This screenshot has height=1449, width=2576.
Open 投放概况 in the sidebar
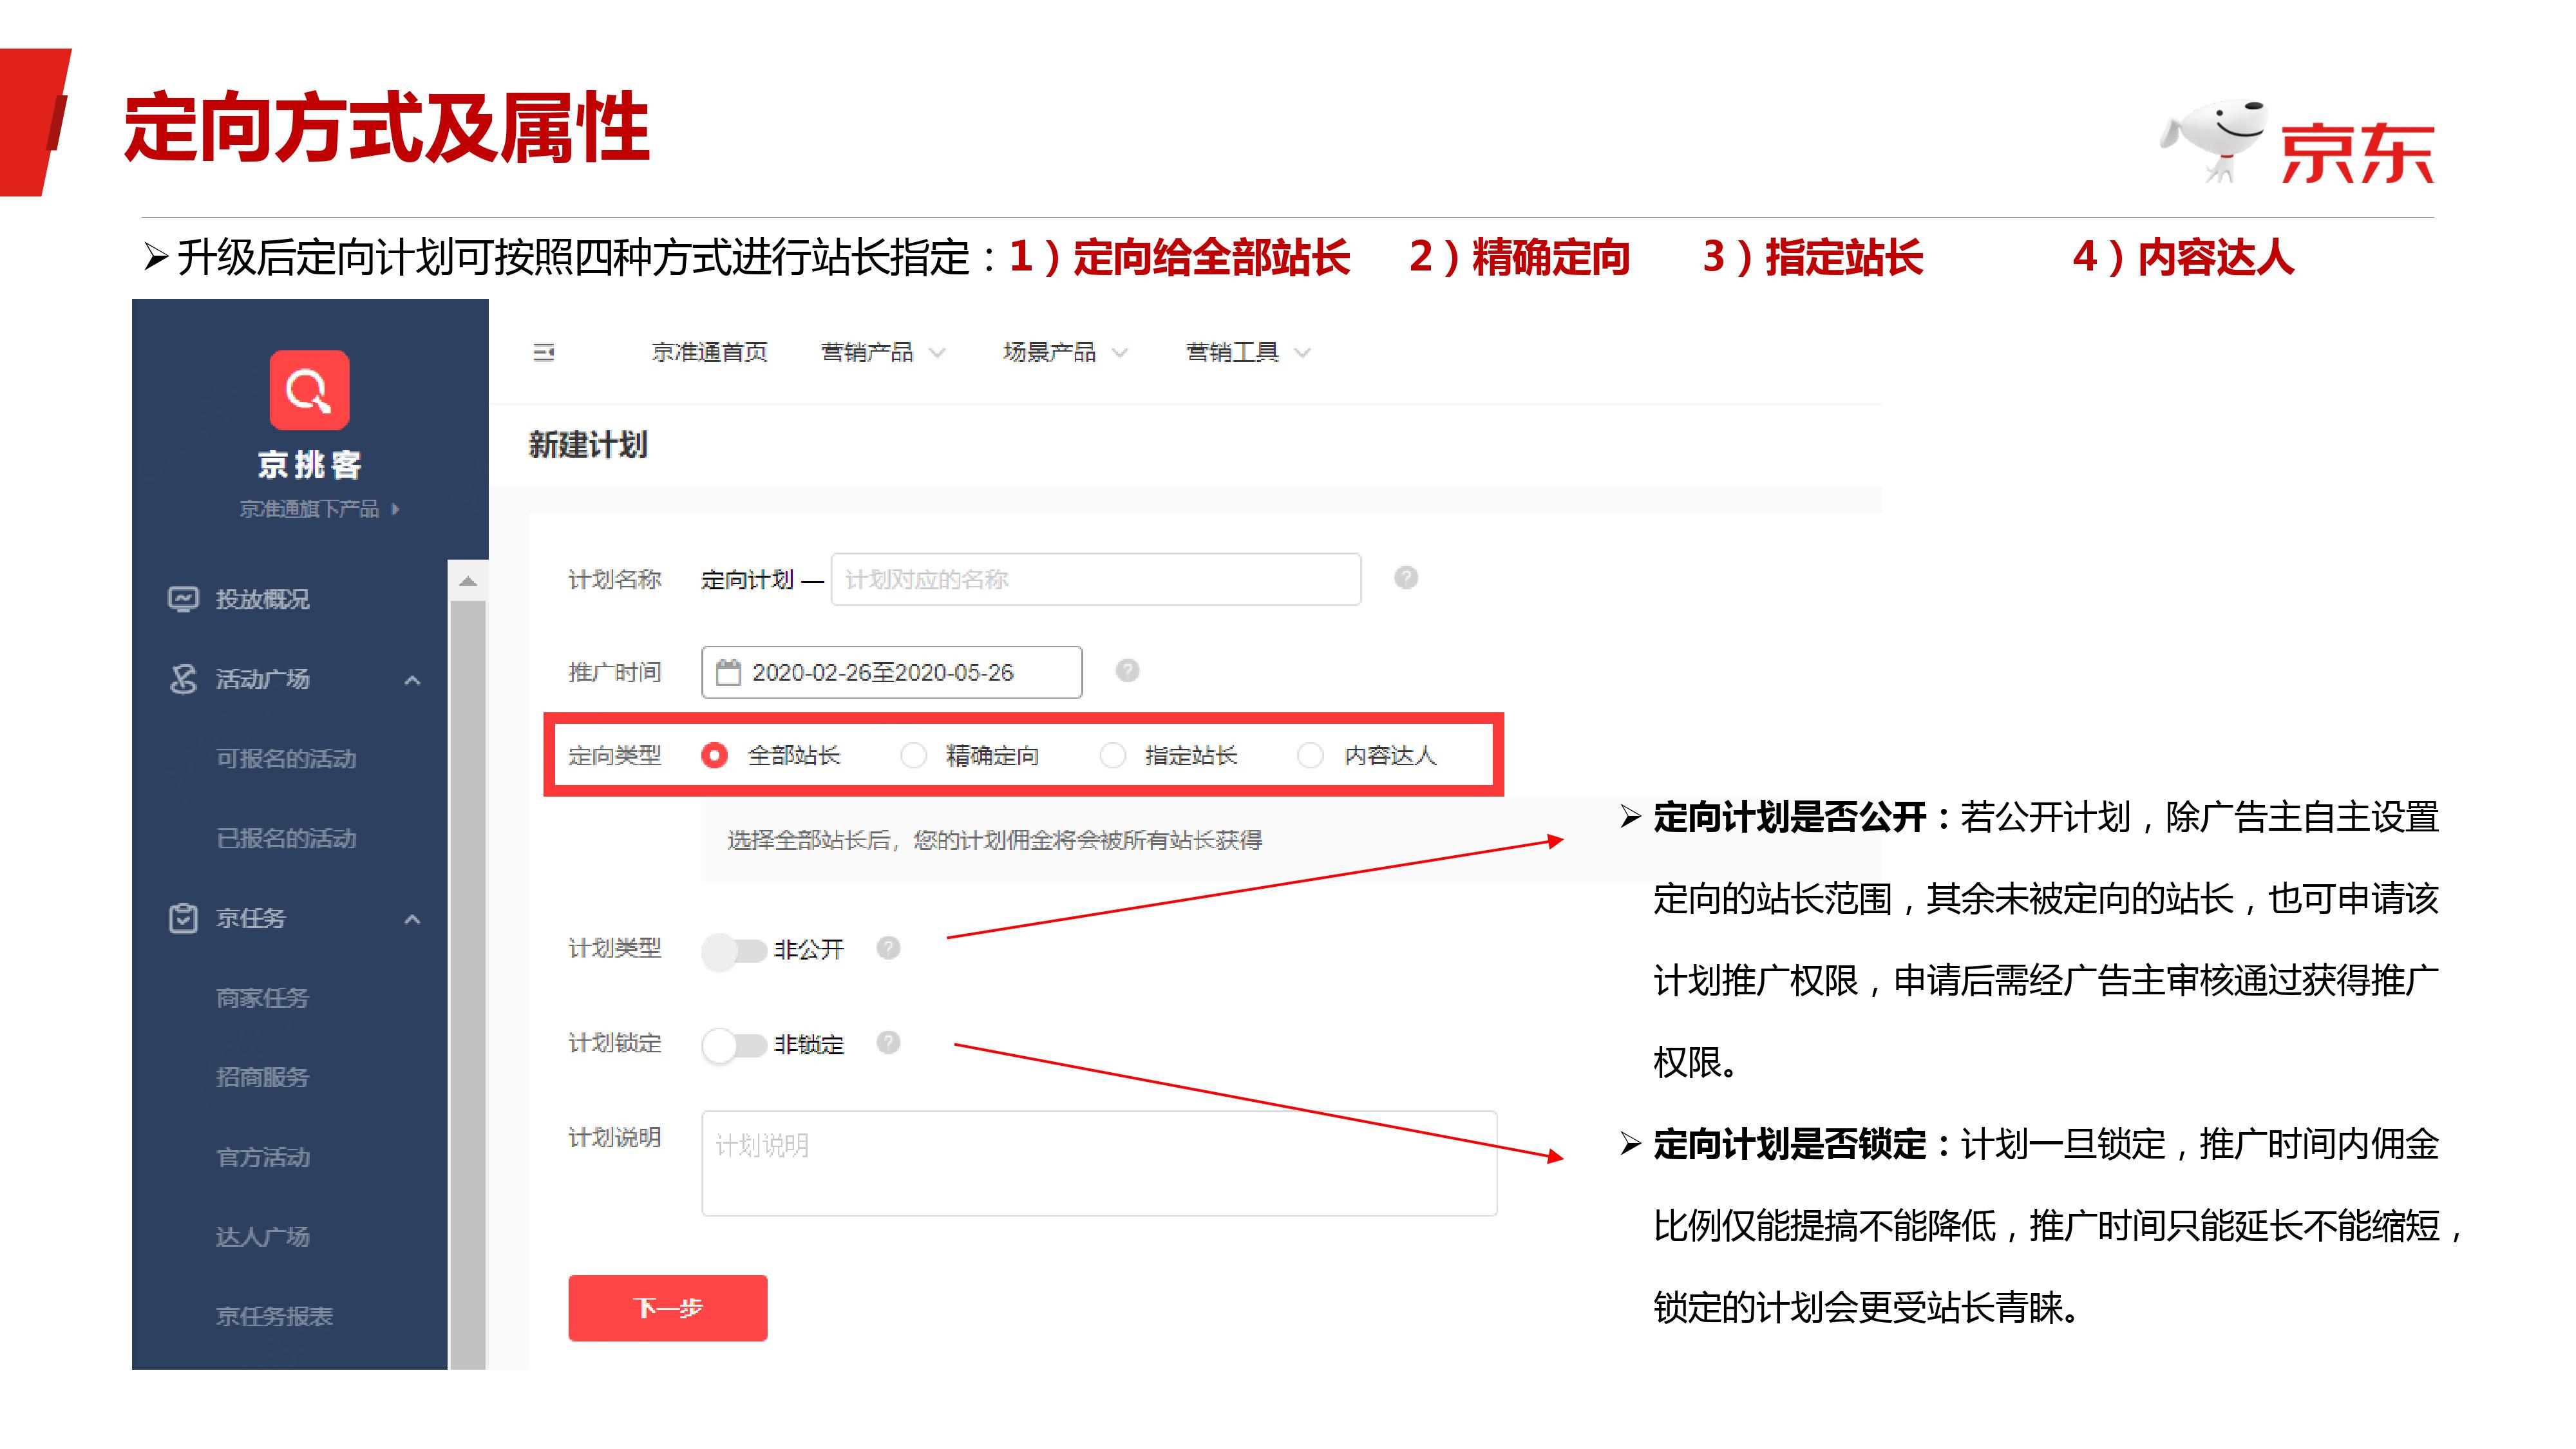tap(262, 599)
